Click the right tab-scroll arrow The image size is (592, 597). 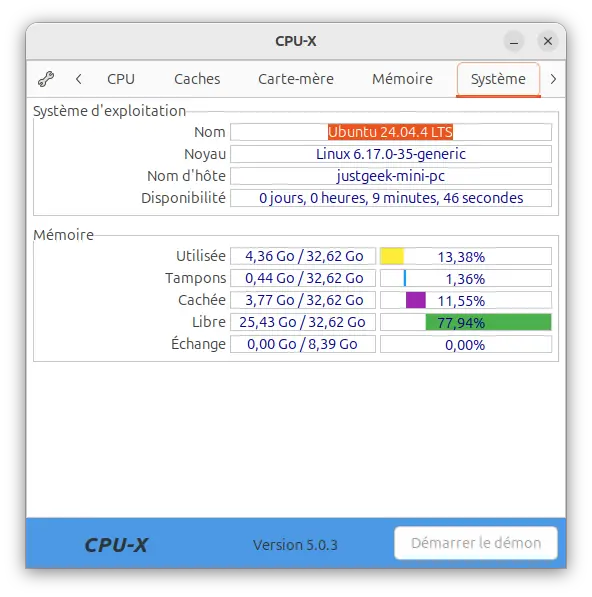coord(553,79)
